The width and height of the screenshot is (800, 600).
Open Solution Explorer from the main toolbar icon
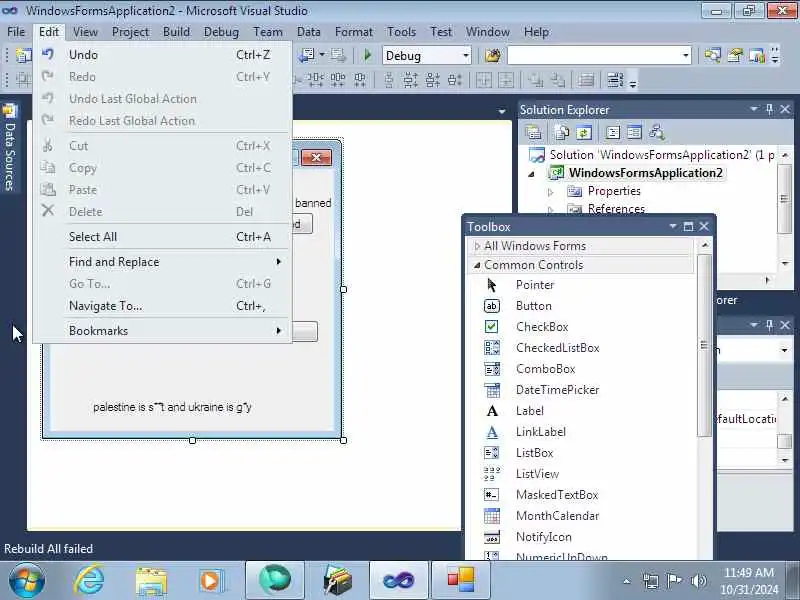coord(713,55)
